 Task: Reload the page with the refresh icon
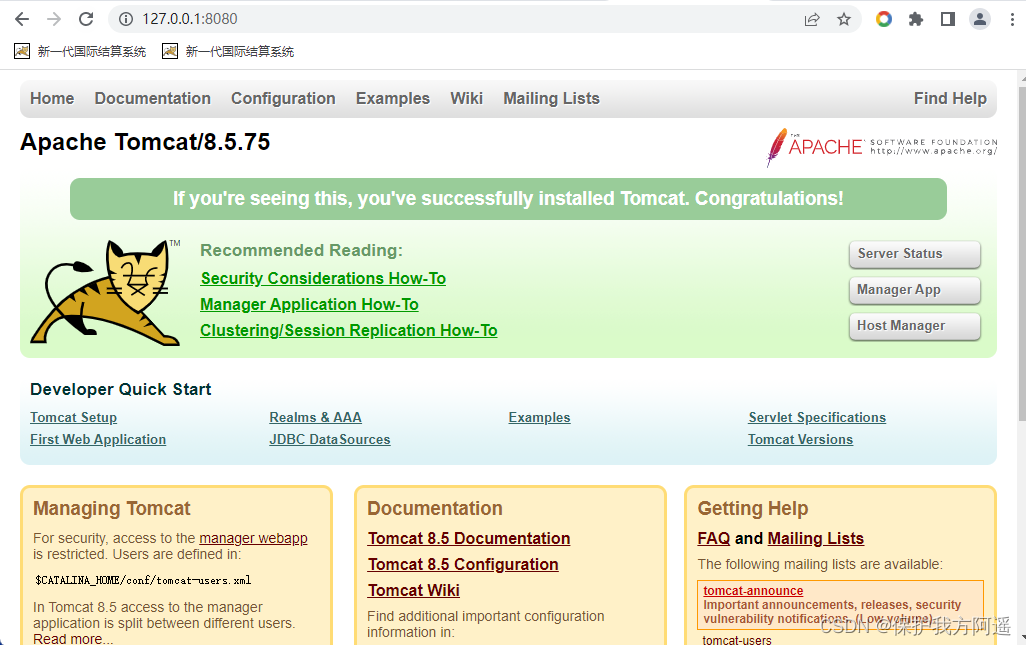[x=86, y=19]
